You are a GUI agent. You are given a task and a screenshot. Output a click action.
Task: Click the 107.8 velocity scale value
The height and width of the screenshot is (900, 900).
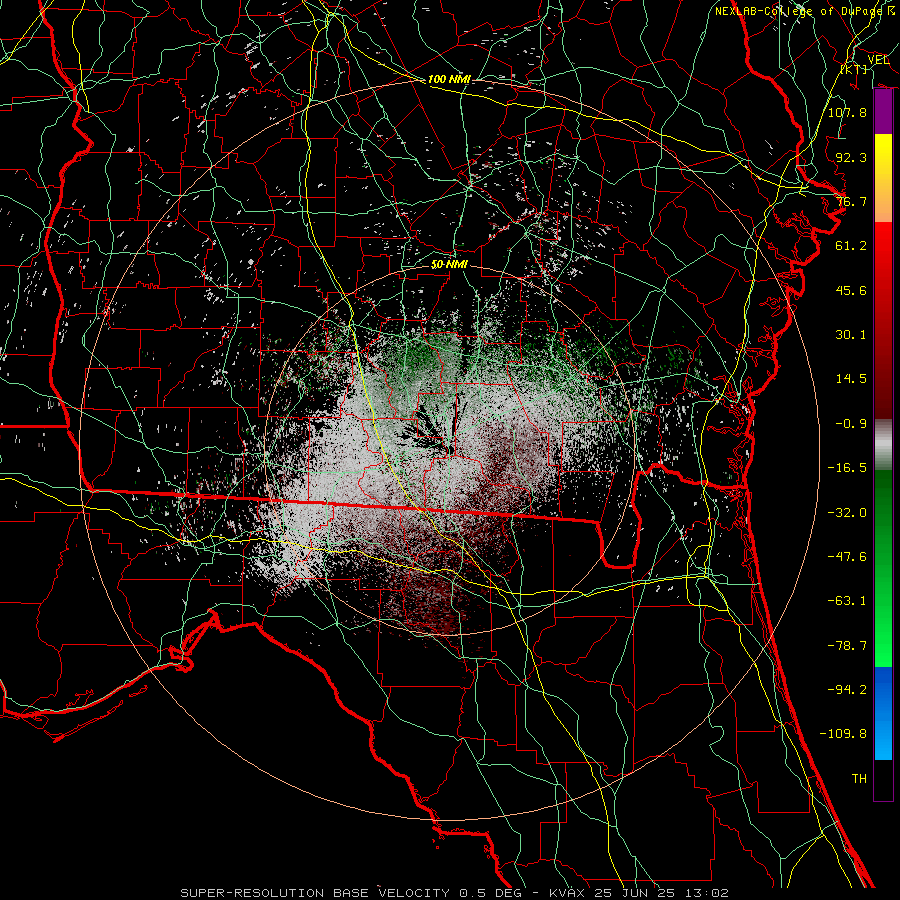coord(847,112)
